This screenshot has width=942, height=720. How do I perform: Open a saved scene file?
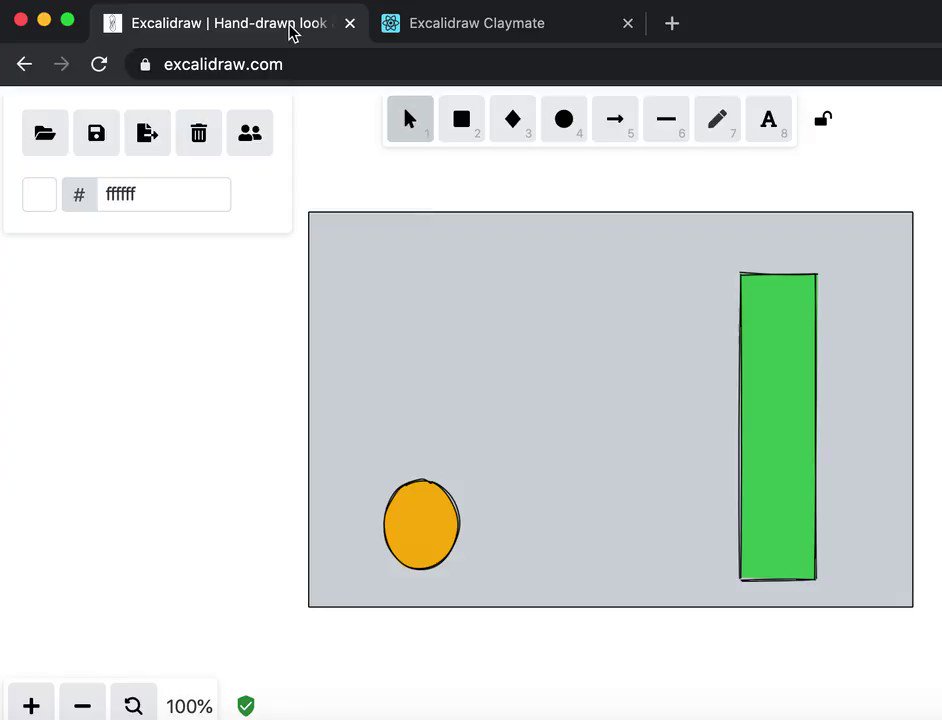point(45,132)
